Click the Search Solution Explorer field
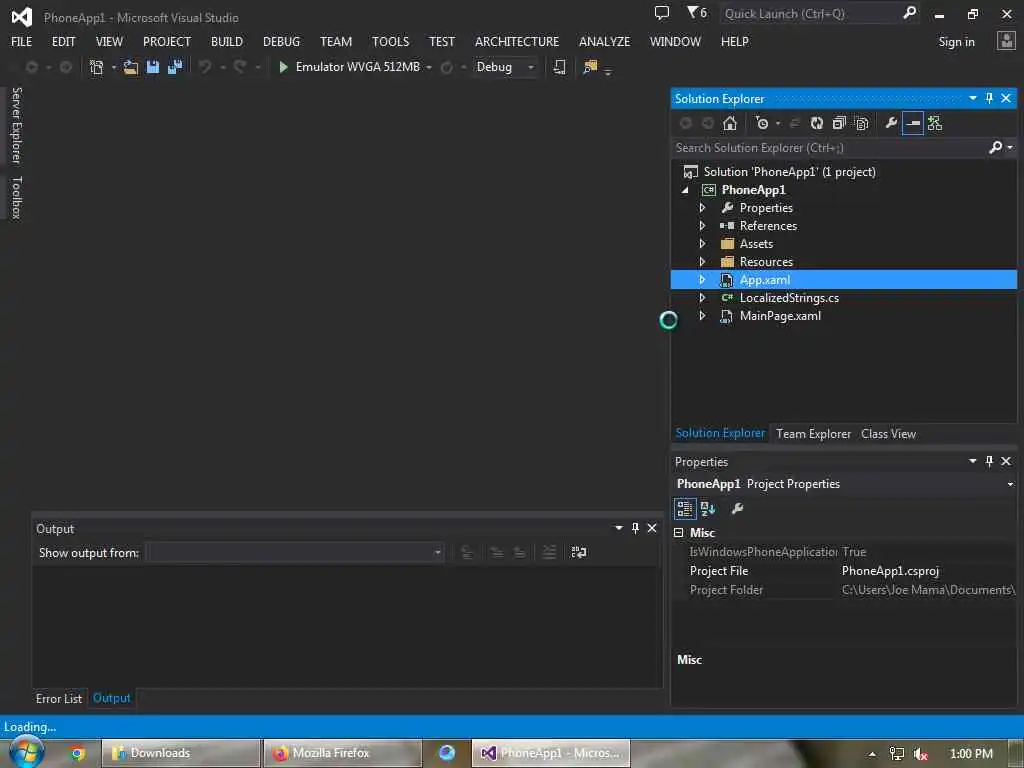 (x=829, y=148)
